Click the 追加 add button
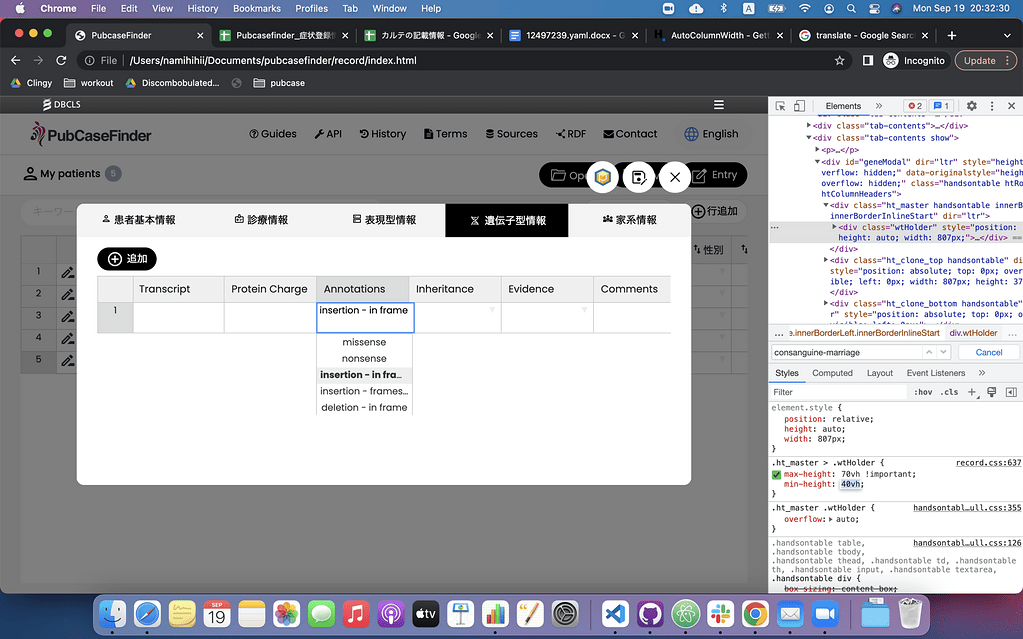Image resolution: width=1023 pixels, height=639 pixels. (126, 258)
